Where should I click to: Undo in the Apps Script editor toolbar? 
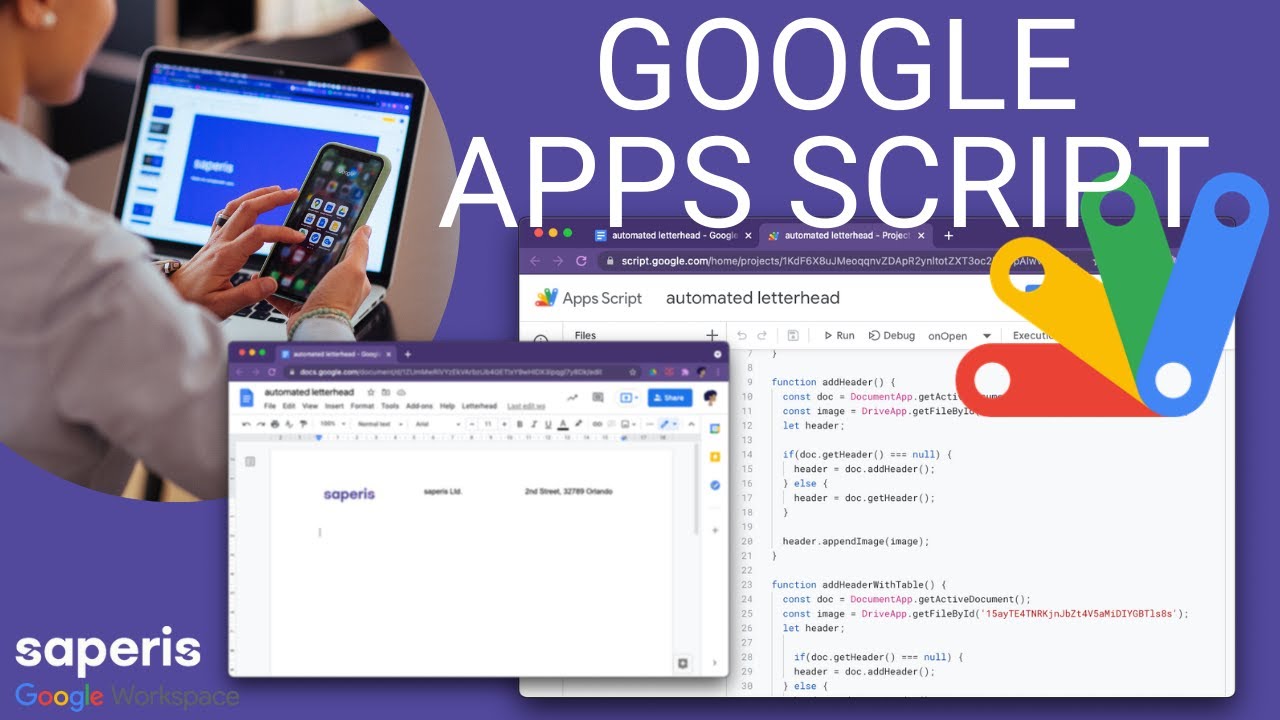point(742,336)
